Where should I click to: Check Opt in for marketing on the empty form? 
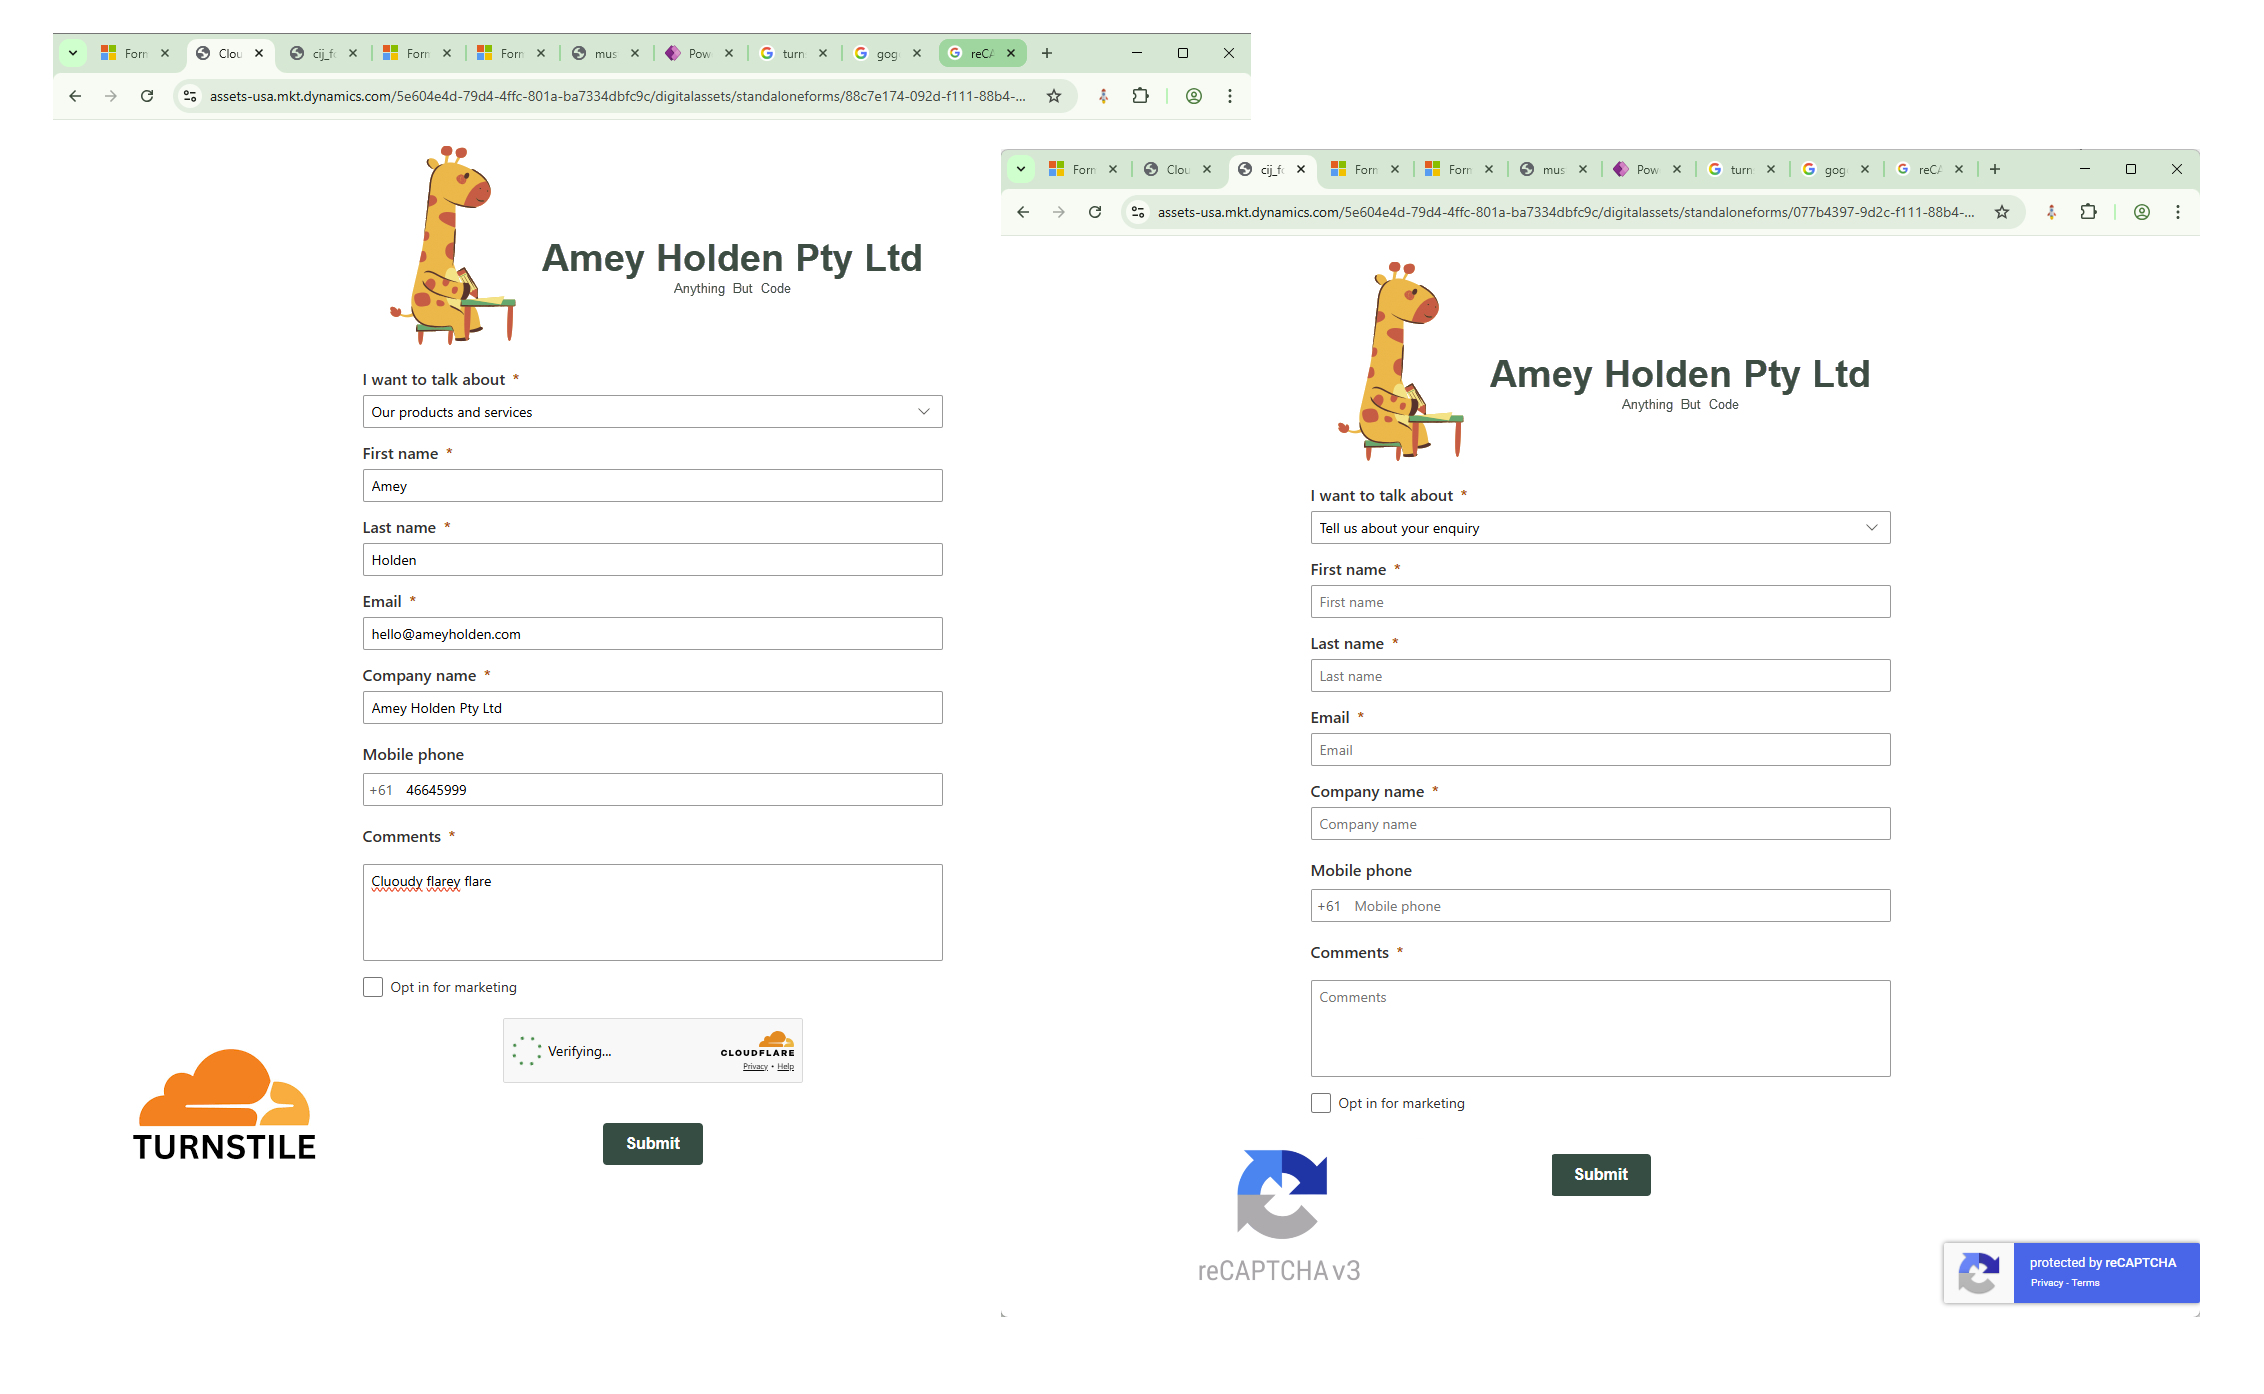coord(1321,1103)
